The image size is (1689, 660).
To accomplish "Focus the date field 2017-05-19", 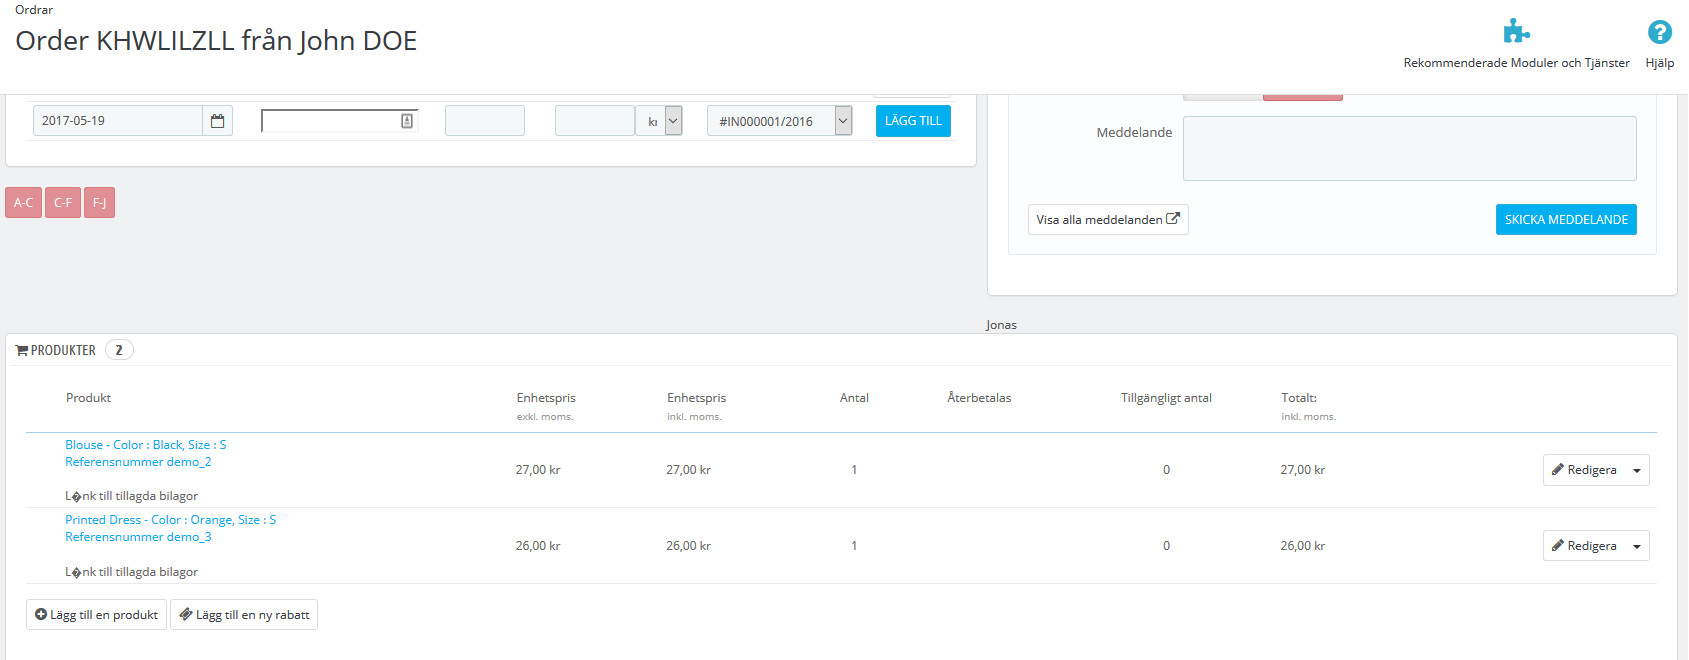I will pos(118,121).
